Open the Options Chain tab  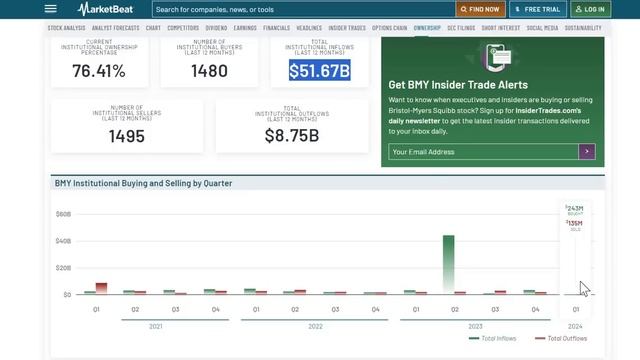click(x=389, y=28)
